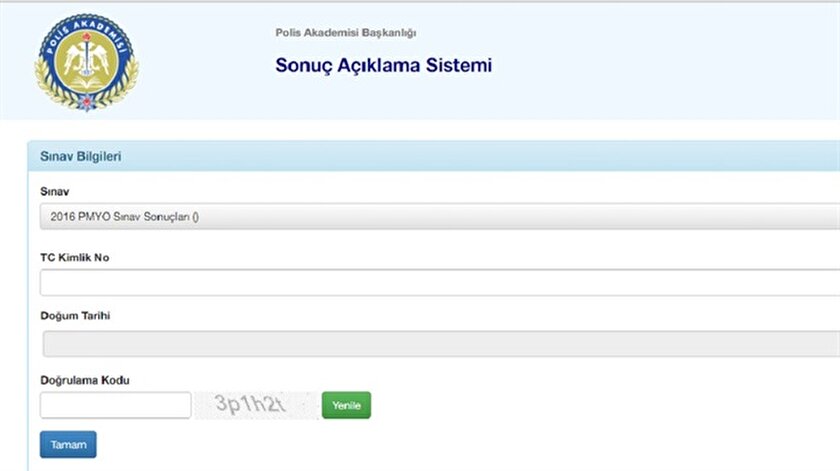840x471 pixels.
Task: Click the Polis Akademisi logo emblem
Action: (x=86, y=61)
